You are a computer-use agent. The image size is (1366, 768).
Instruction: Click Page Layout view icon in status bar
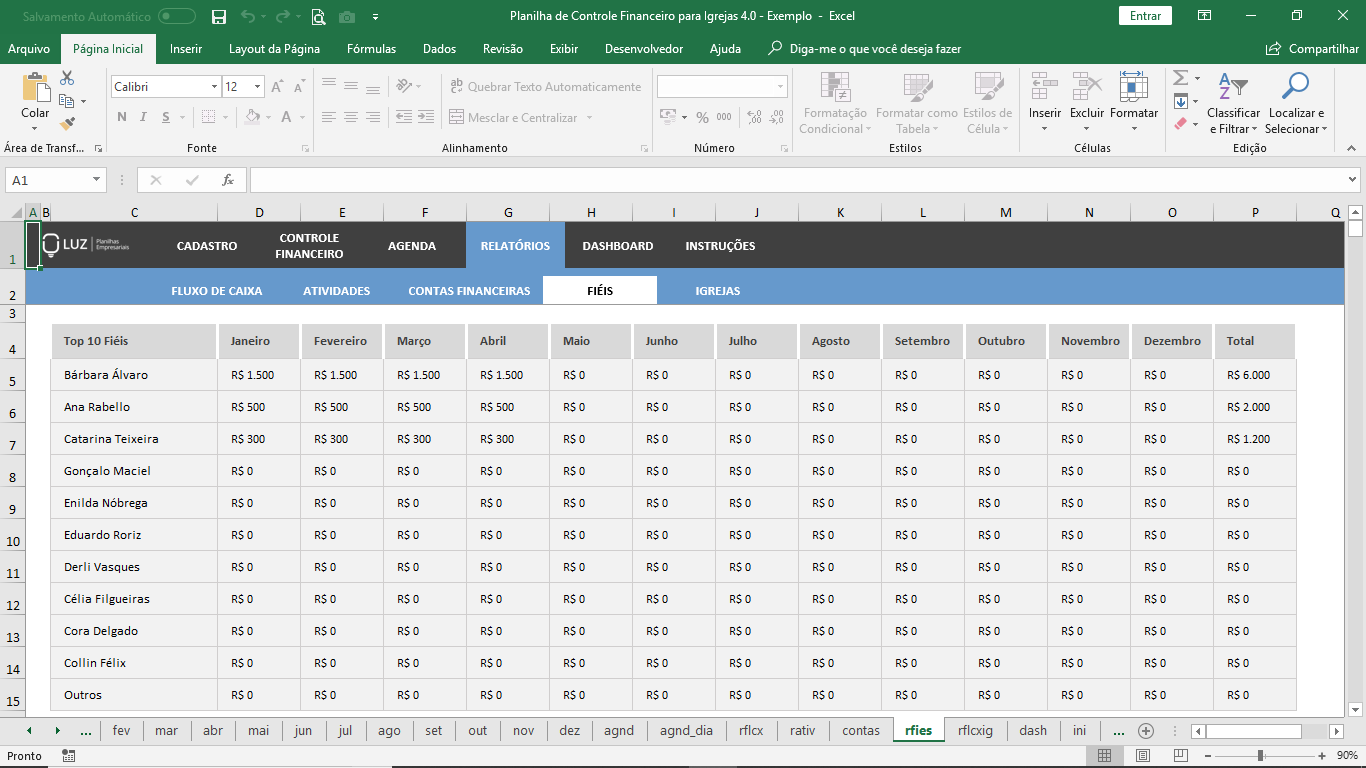(x=1143, y=756)
